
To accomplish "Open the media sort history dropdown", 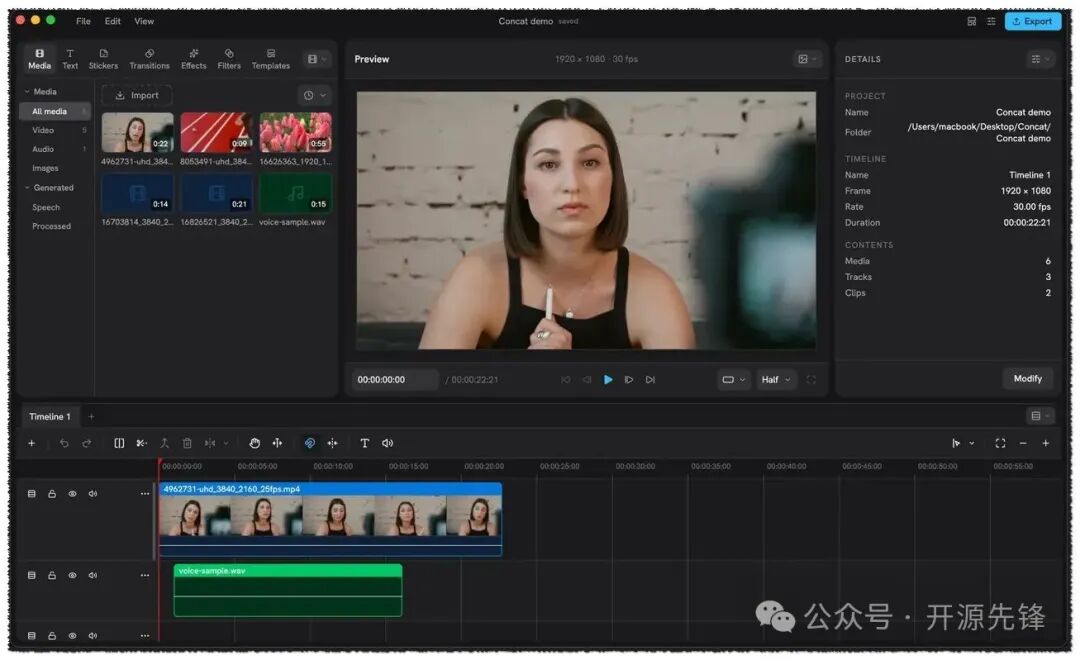I will 315,95.
